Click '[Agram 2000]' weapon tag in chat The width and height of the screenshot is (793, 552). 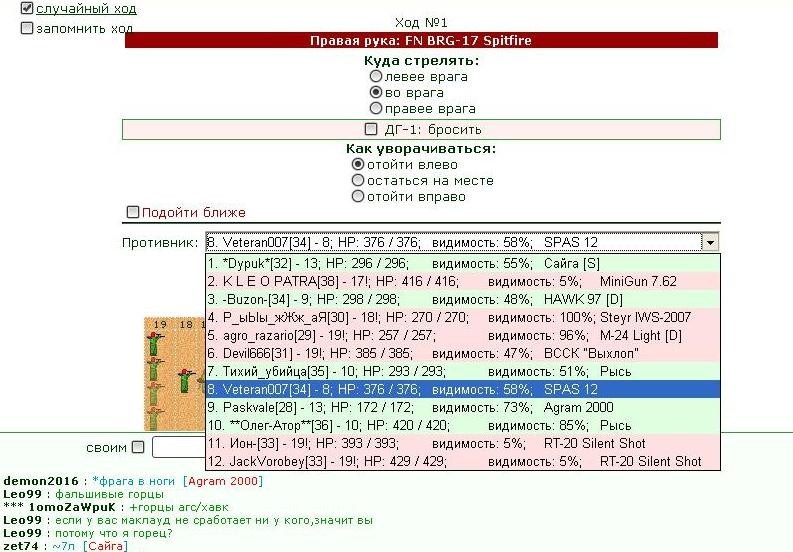(x=223, y=481)
